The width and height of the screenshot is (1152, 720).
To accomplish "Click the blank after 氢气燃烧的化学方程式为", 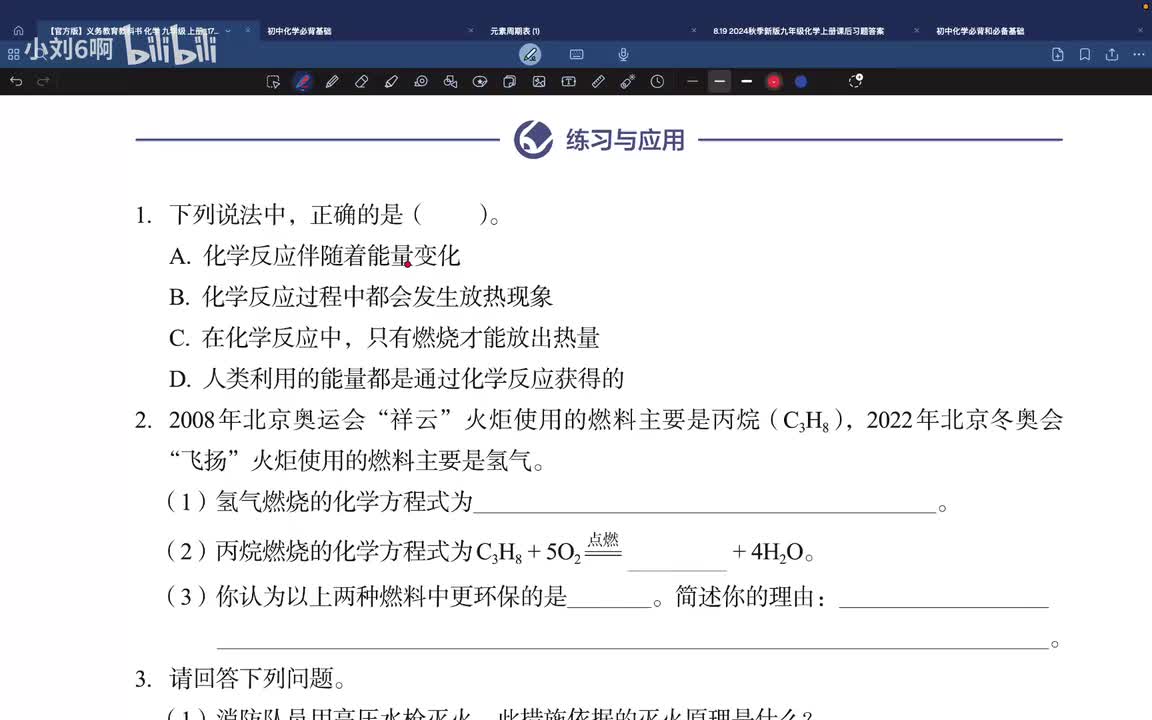I will tap(705, 505).
